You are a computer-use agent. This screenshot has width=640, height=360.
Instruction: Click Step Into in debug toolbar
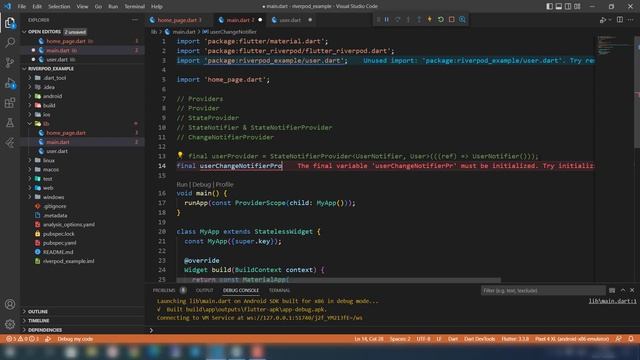click(x=408, y=20)
